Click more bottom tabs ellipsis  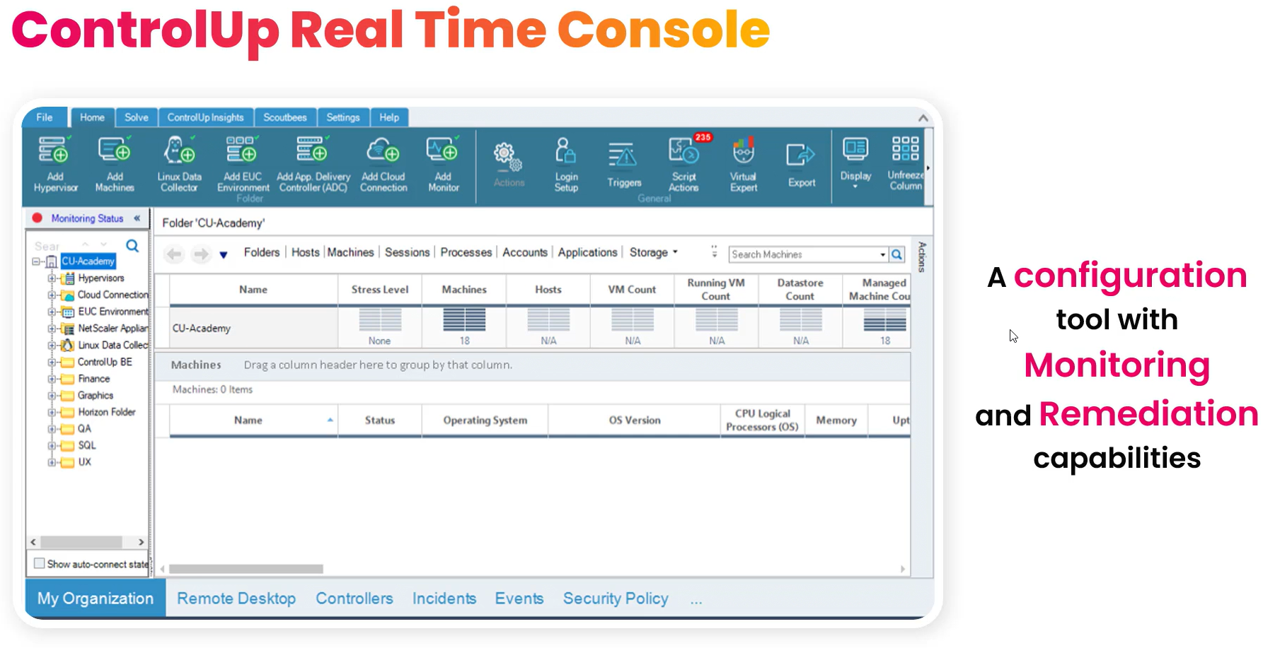pyautogui.click(x=696, y=599)
